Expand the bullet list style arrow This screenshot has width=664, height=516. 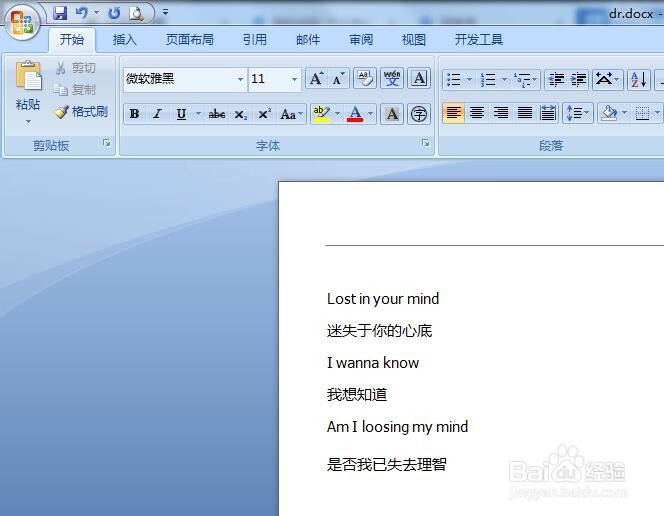pyautogui.click(x=469, y=79)
